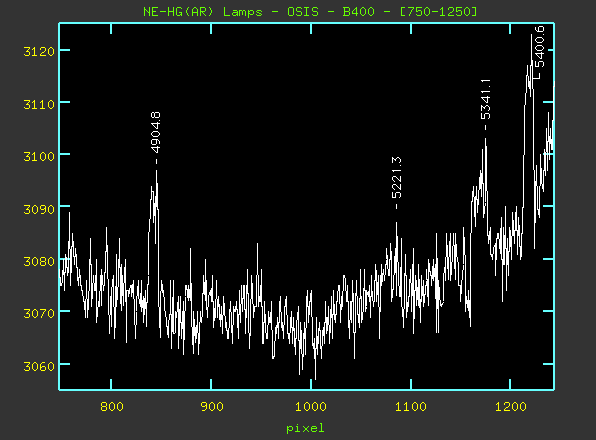This screenshot has width=596, height=440.
Task: Click the peak below the 5341.1 label
Action: 485,139
